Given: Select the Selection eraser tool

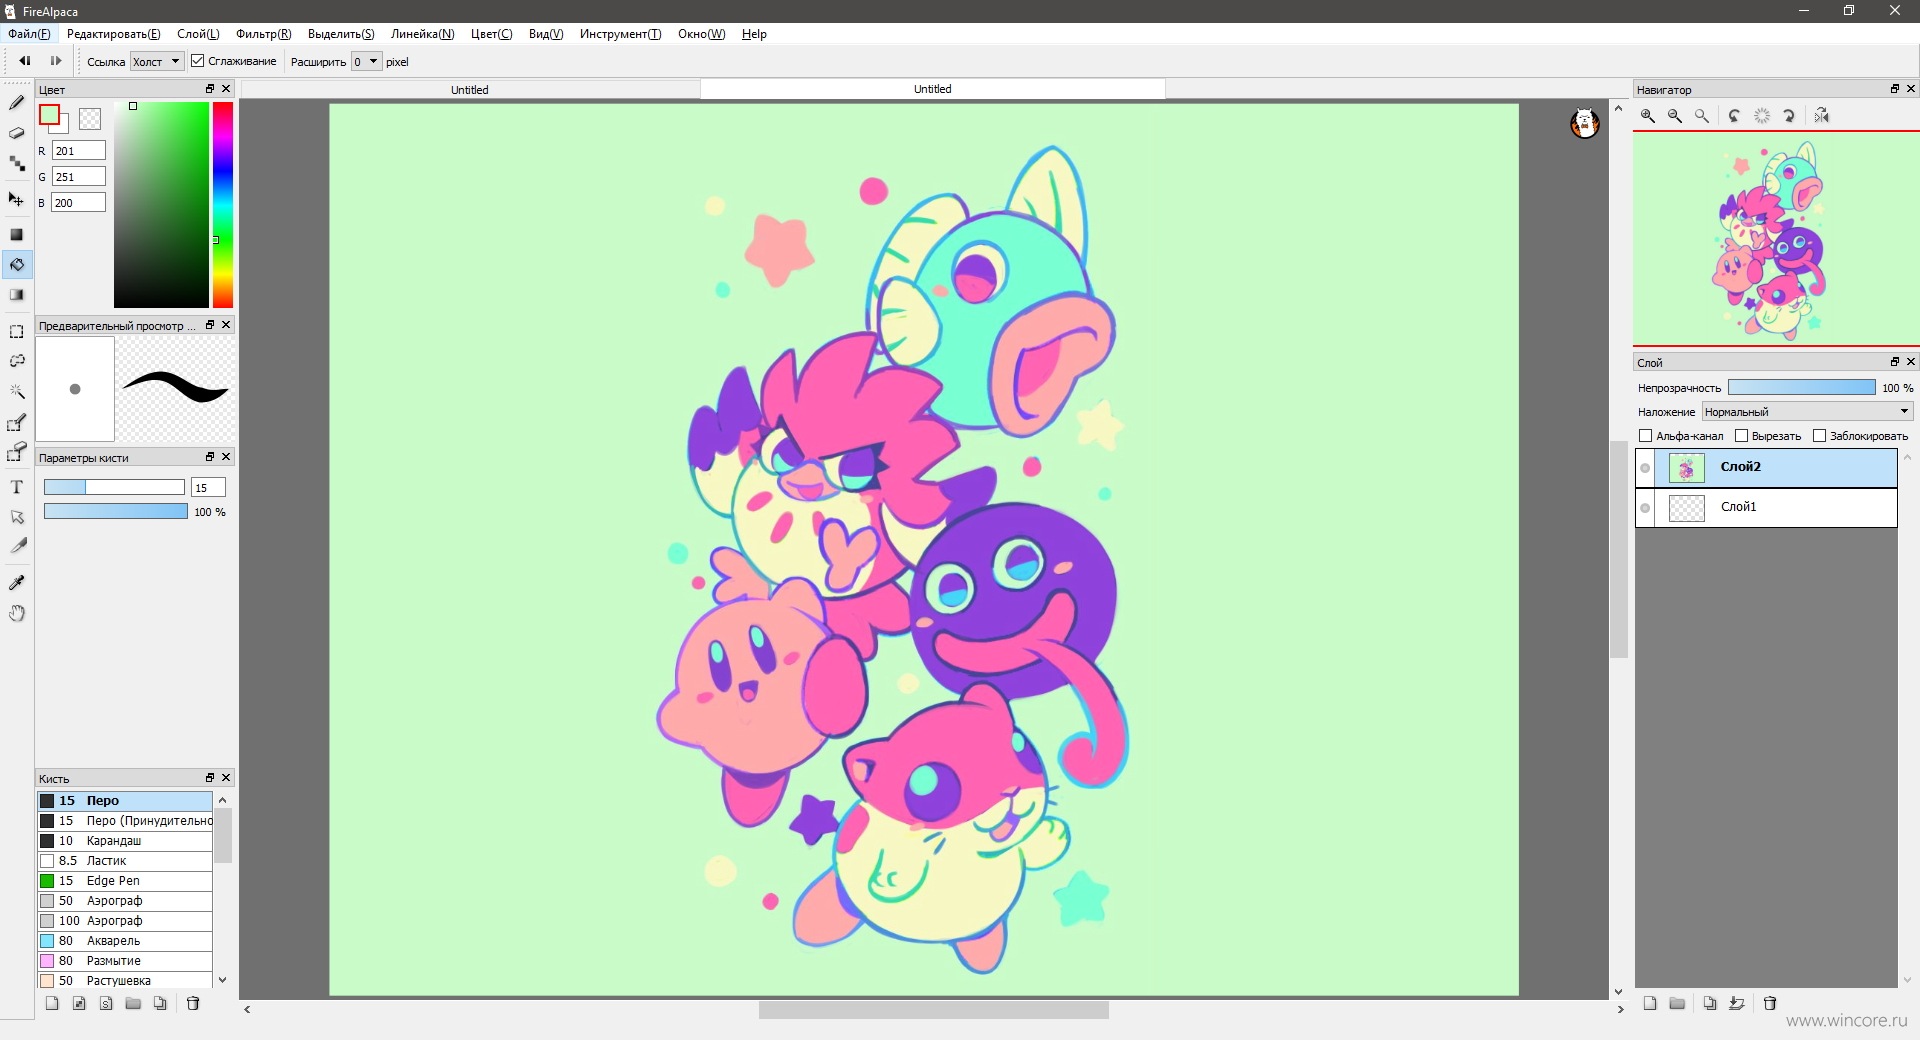Looking at the screenshot, I should coord(17,453).
